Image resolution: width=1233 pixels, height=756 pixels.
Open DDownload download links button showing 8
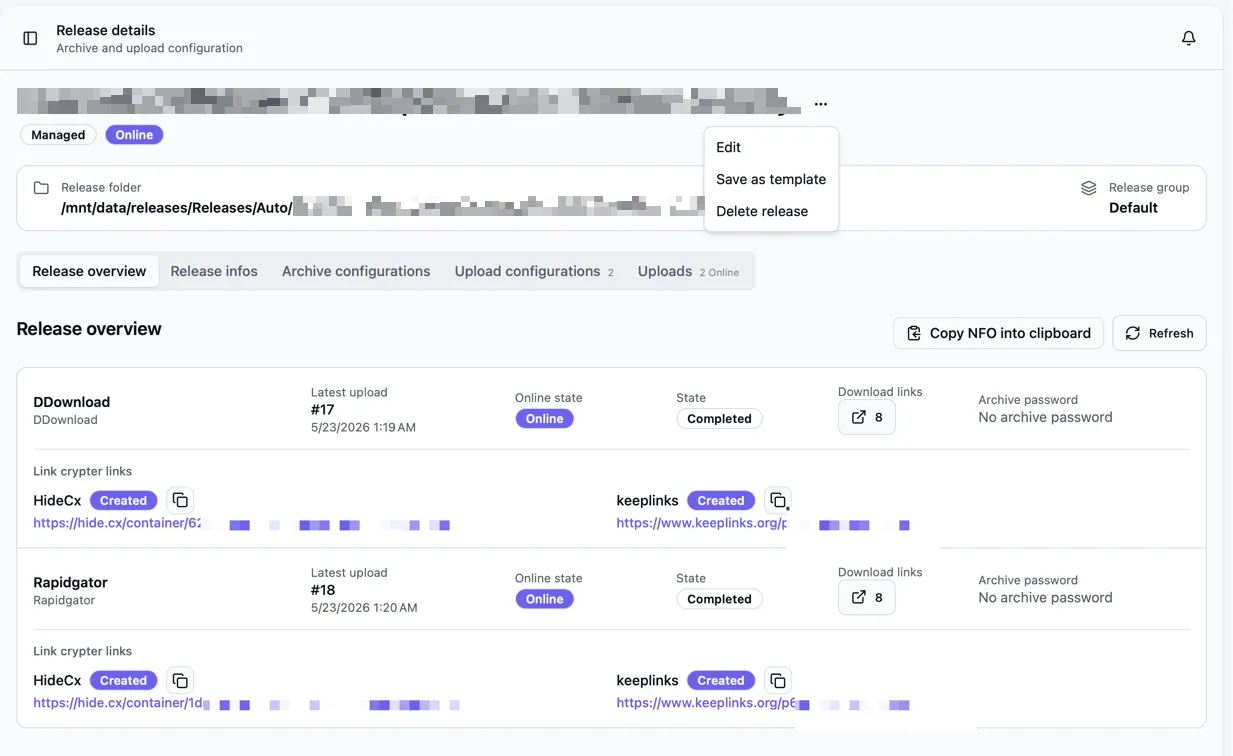pos(867,417)
